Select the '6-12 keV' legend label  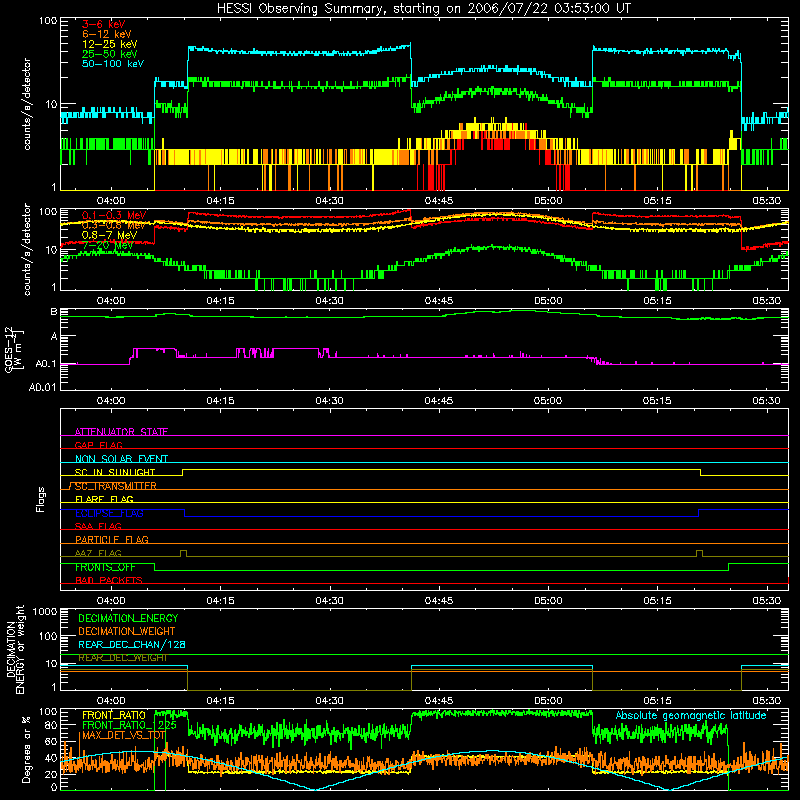pyautogui.click(x=106, y=34)
